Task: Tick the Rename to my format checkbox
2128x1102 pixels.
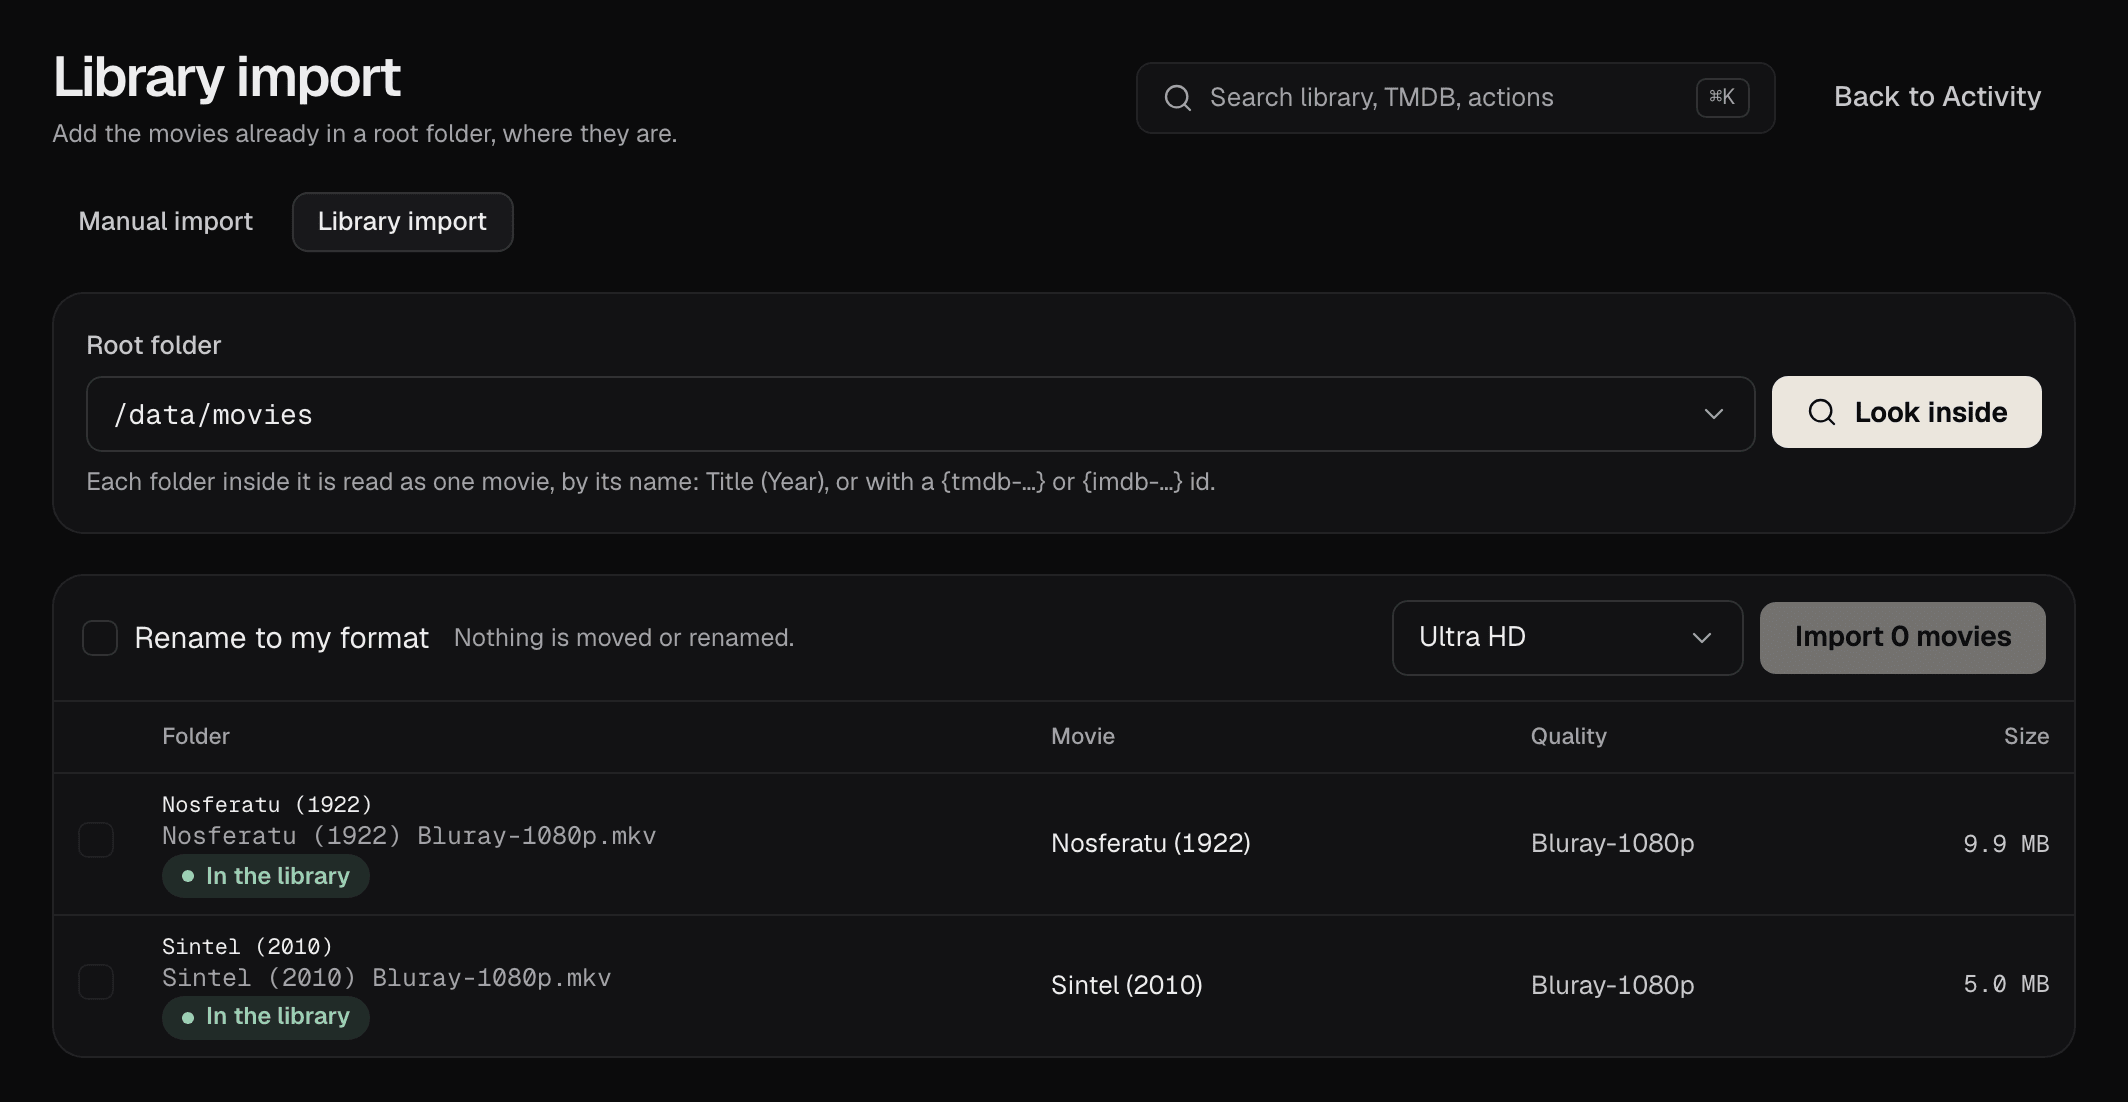Action: point(100,638)
